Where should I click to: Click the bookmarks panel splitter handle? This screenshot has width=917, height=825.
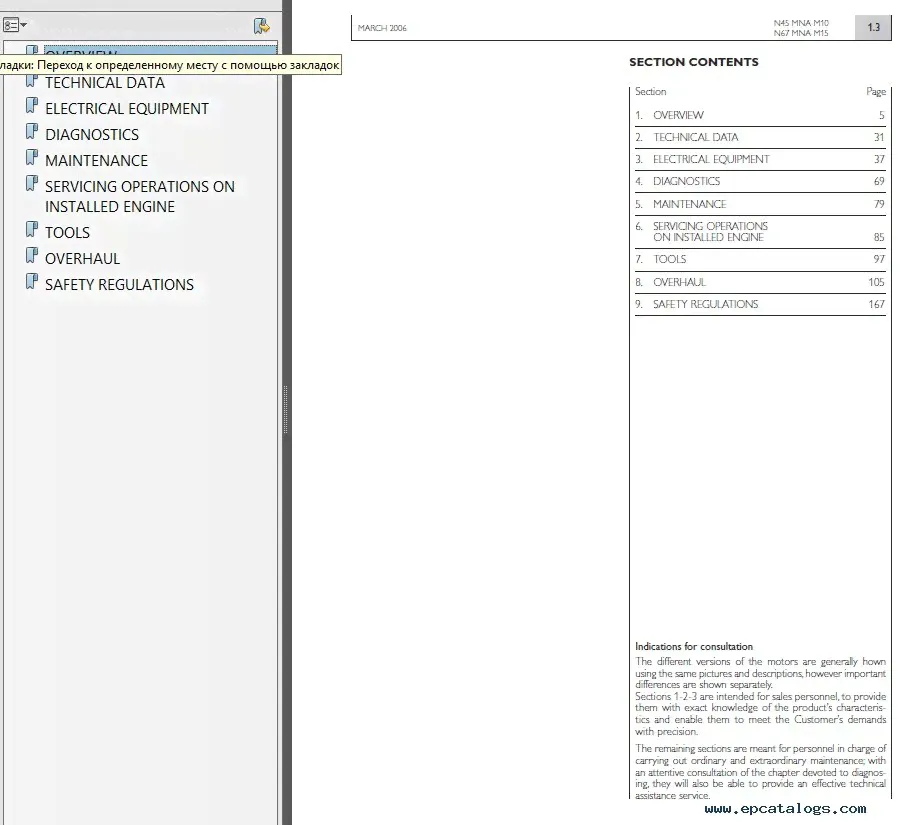coord(285,409)
